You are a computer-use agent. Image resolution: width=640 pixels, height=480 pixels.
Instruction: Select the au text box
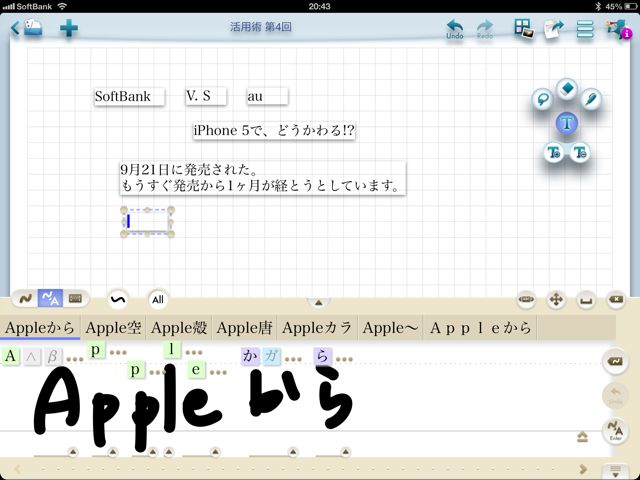(x=267, y=96)
